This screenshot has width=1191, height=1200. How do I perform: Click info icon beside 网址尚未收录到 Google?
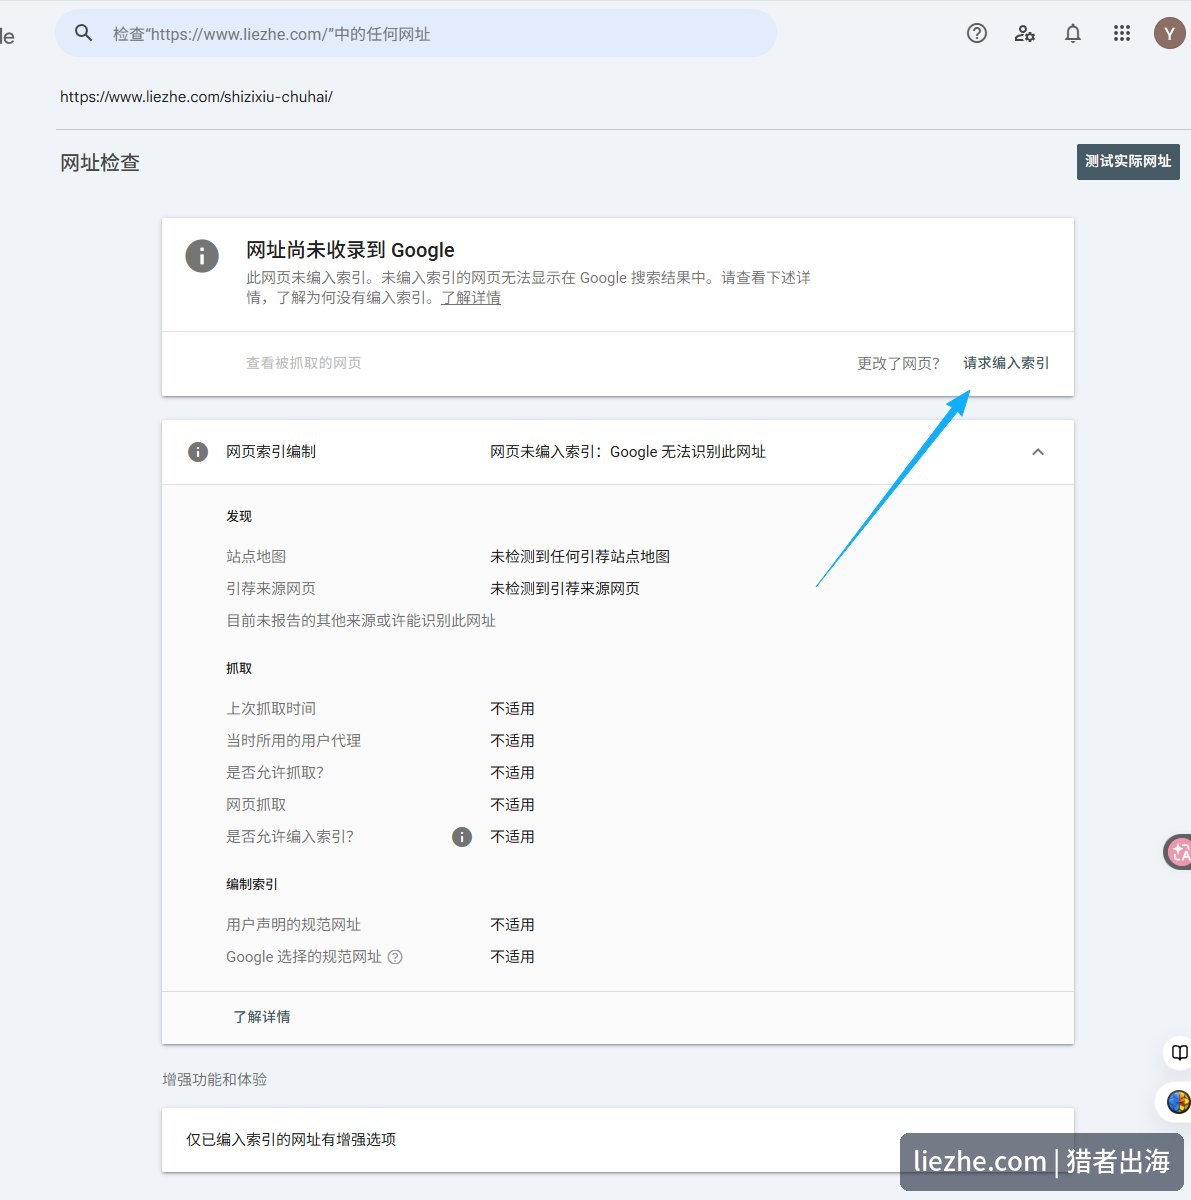pos(202,255)
